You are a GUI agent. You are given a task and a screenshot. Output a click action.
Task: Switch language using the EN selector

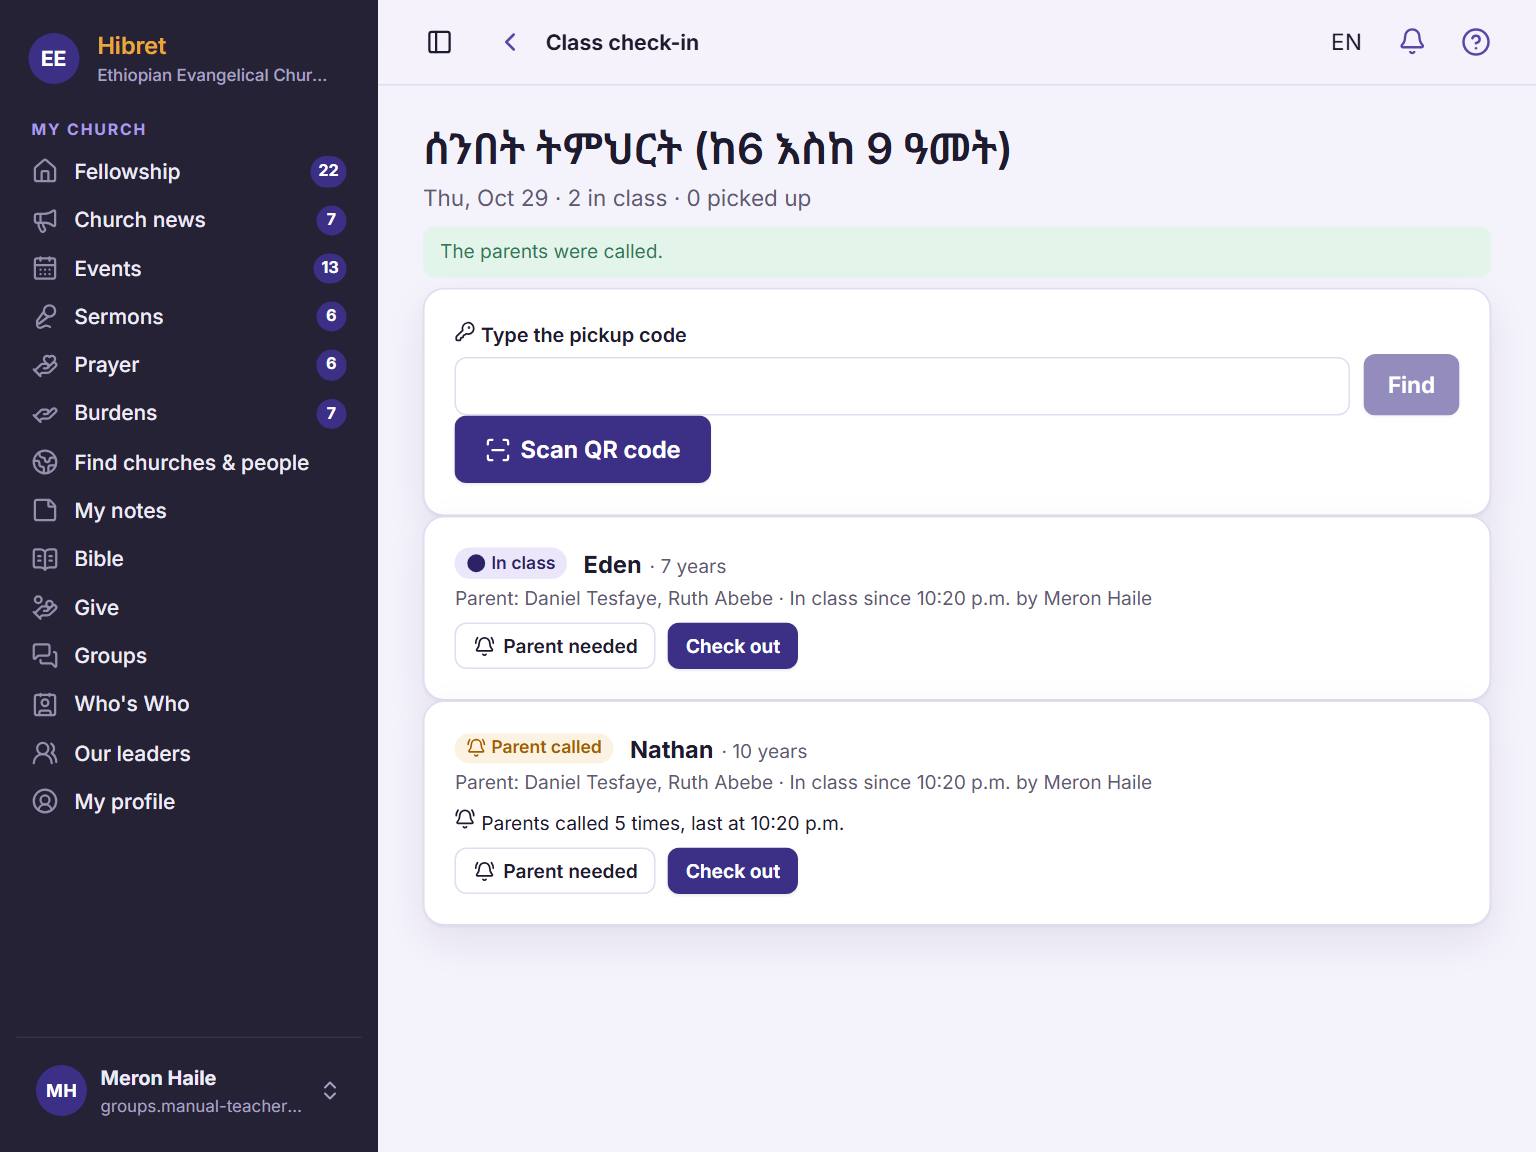click(1346, 42)
